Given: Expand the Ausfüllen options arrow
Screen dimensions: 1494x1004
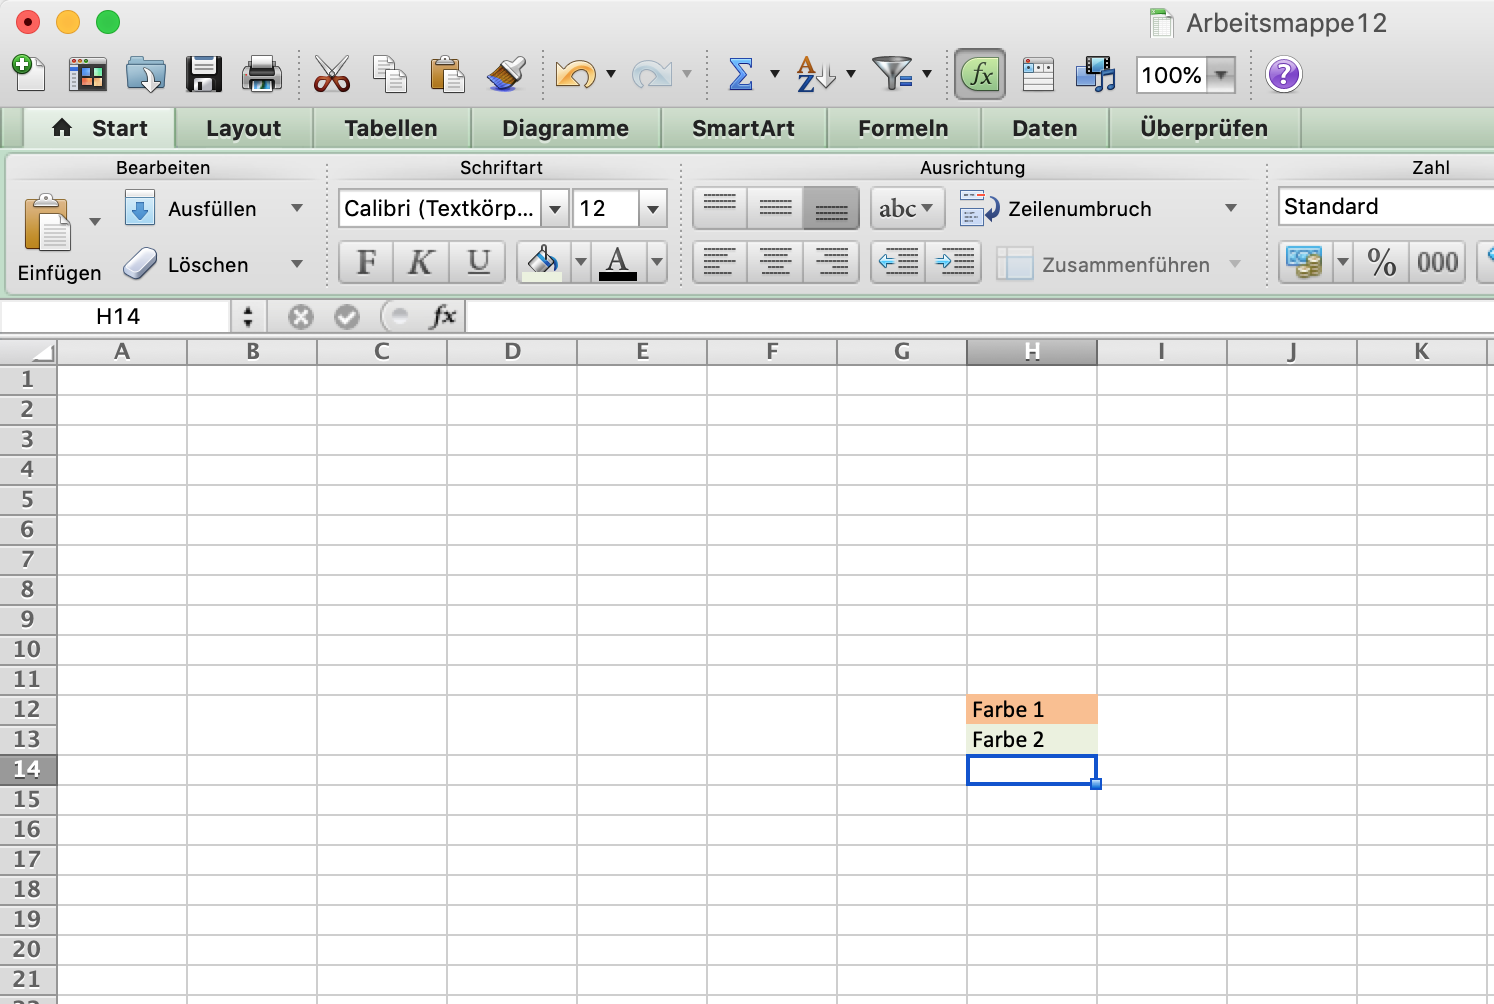Looking at the screenshot, I should [297, 208].
